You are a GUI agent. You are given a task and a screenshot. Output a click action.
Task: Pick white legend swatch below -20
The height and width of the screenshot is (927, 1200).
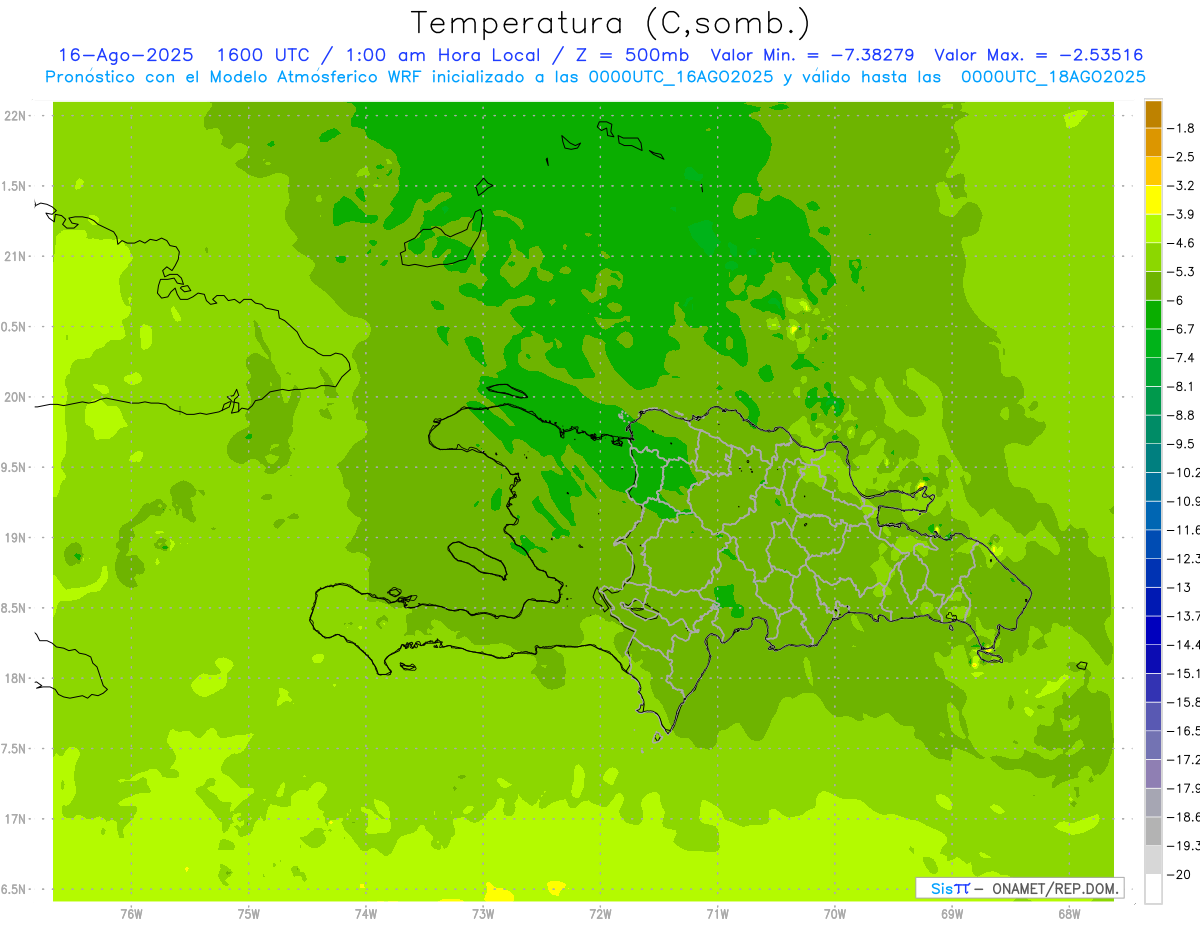coord(1153,889)
